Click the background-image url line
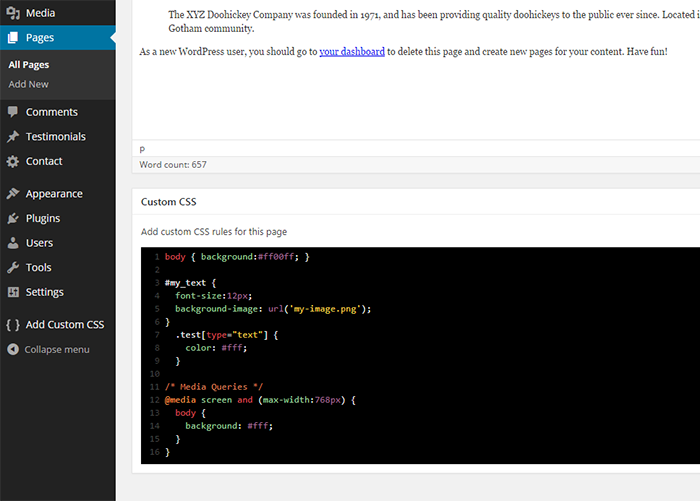The width and height of the screenshot is (700, 501). tap(273, 309)
